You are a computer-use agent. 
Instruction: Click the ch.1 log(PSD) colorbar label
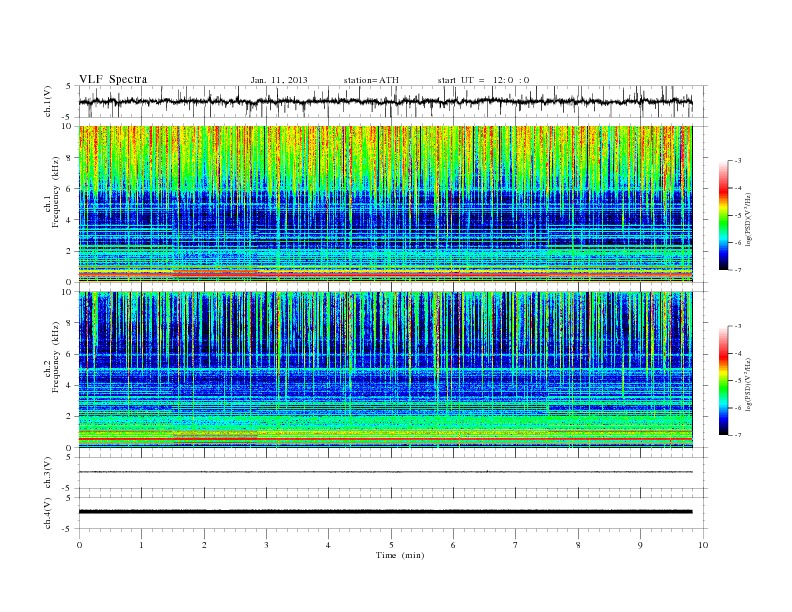(749, 219)
